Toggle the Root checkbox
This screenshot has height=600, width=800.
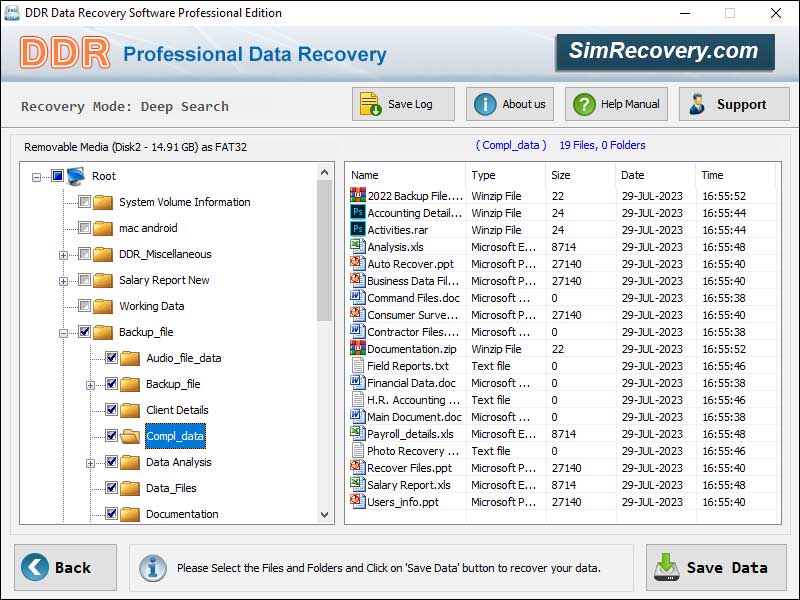(x=57, y=176)
